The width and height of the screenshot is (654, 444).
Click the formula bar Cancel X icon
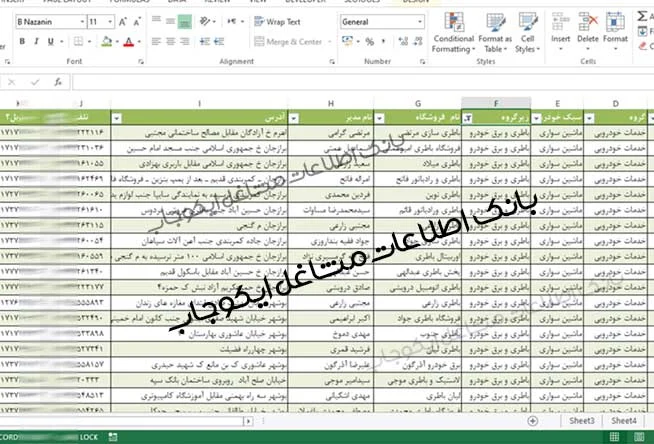click(11, 82)
